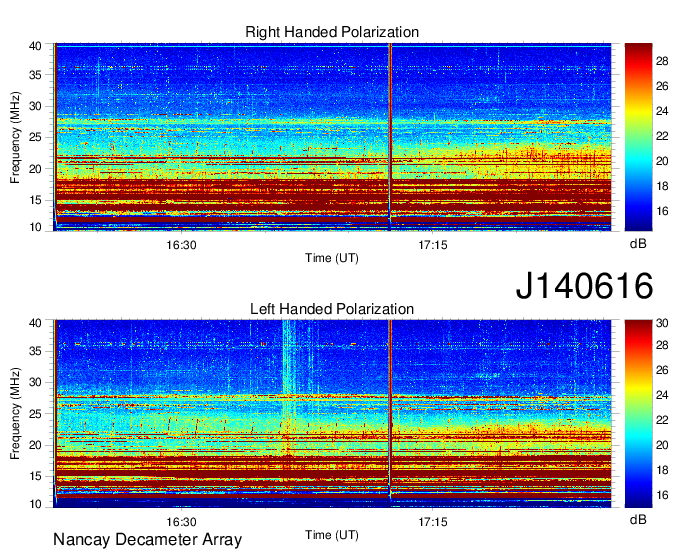Click the upper colorbar's 'dB' unit label
The width and height of the screenshot is (680, 552).
pyautogui.click(x=638, y=244)
